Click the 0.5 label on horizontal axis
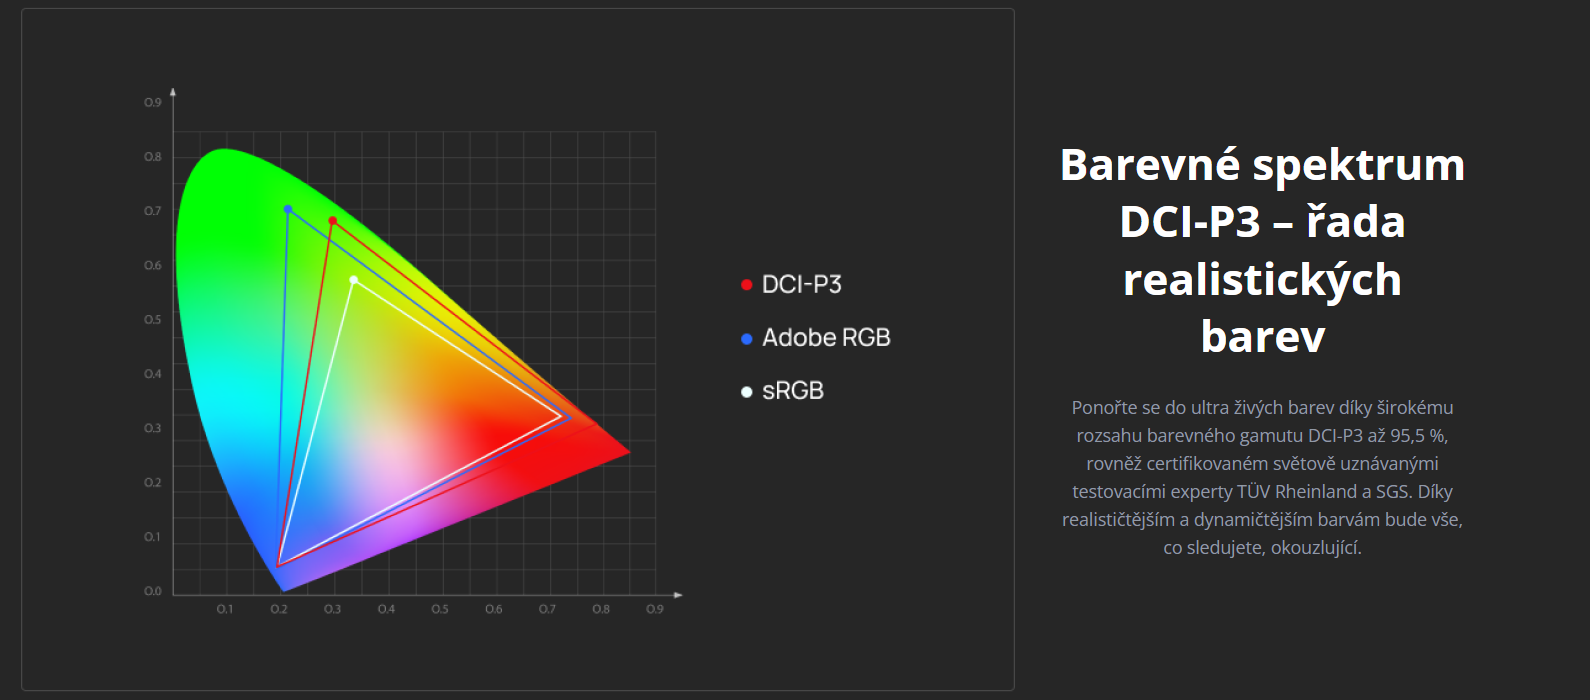The image size is (1590, 700). pos(440,609)
